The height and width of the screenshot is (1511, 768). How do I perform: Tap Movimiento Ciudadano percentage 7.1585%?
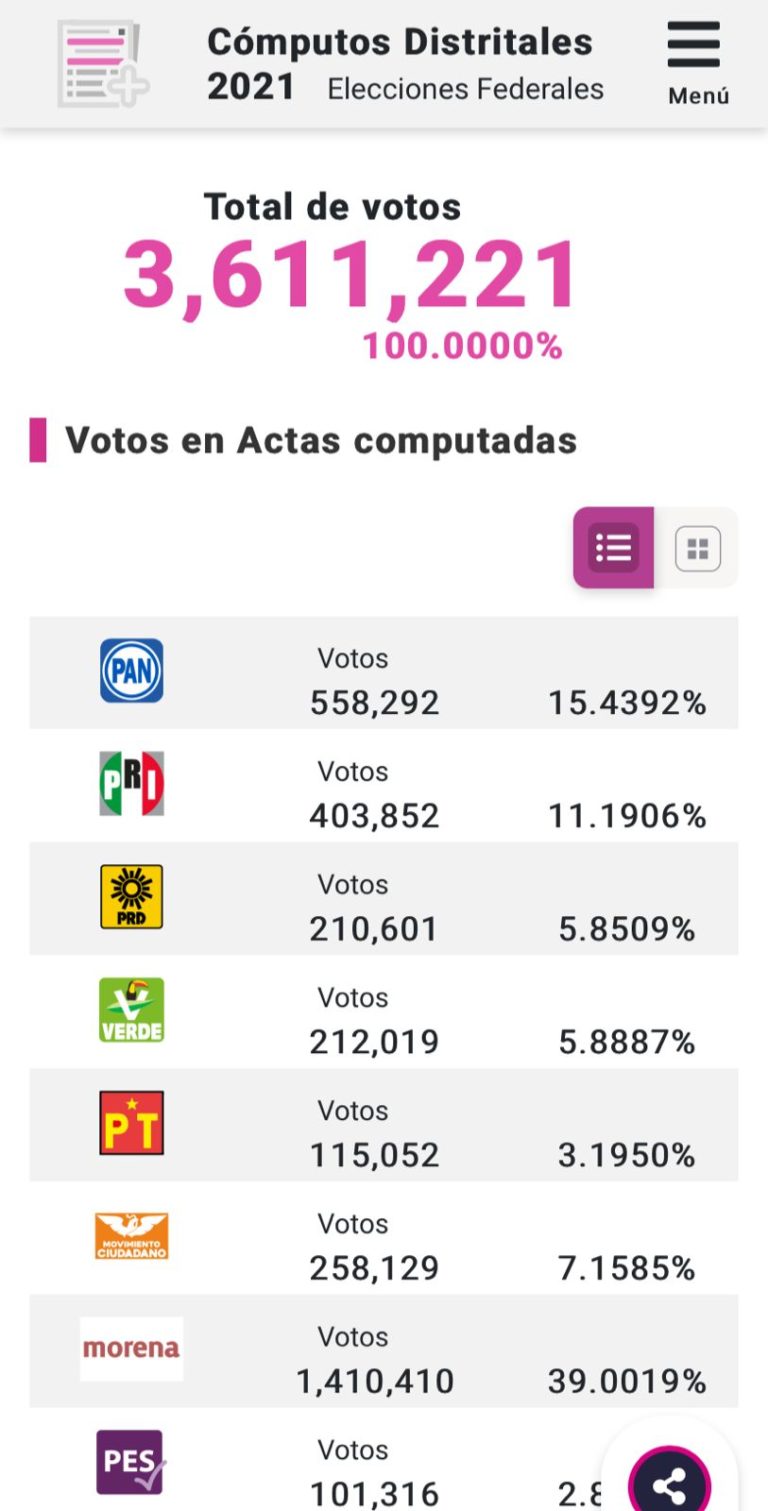(627, 1268)
